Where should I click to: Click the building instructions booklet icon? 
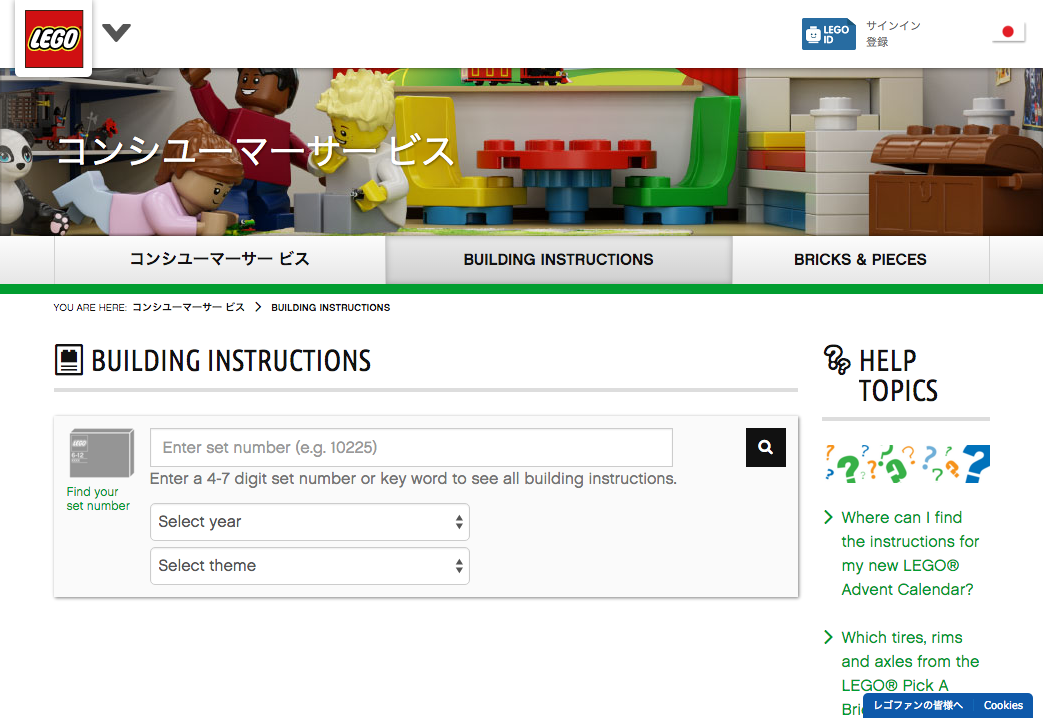(69, 360)
